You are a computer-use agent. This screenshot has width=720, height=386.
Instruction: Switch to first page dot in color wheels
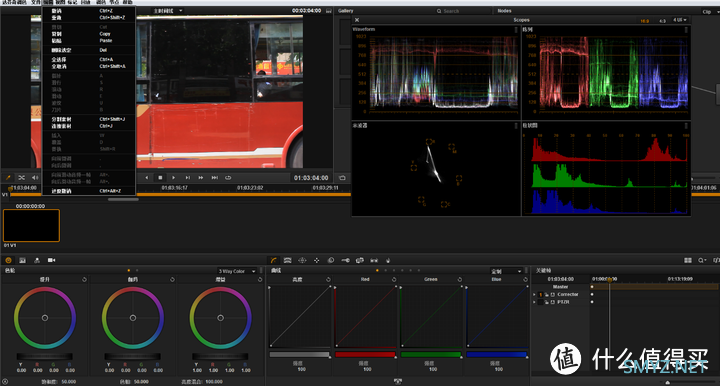coord(129,270)
